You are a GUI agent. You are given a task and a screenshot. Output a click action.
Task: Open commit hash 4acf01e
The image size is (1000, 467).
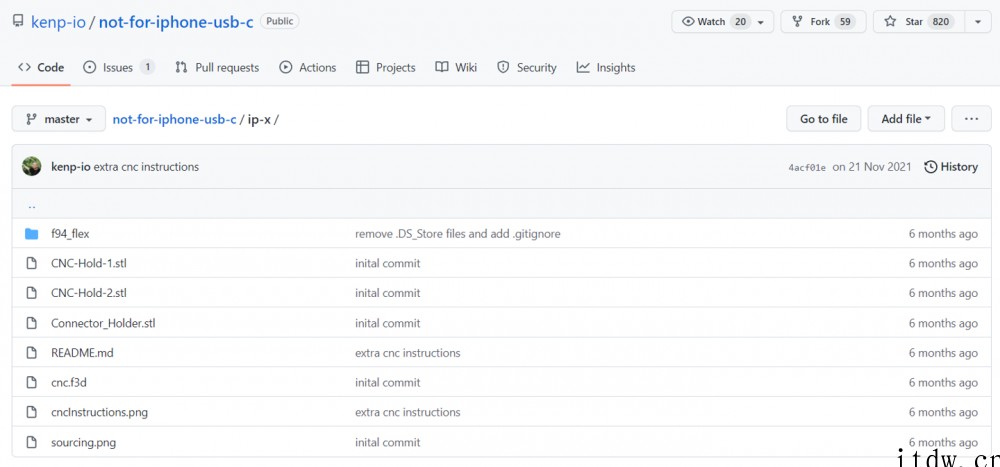[807, 168]
